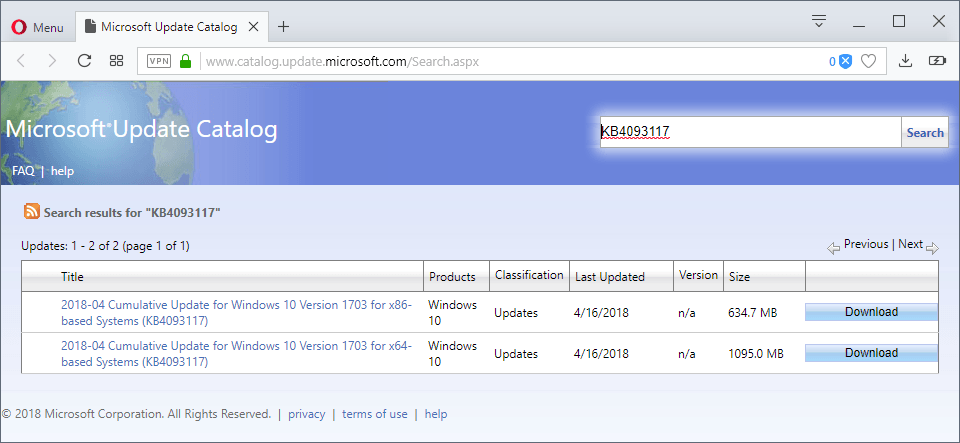Open the x64-based Systems update link
The image size is (960, 443).
coord(236,354)
